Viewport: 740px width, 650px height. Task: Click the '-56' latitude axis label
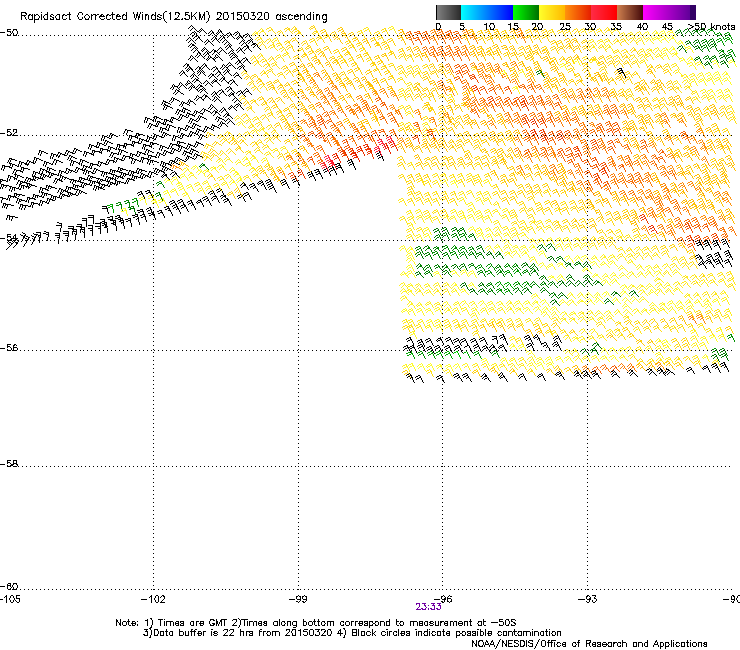point(9,348)
